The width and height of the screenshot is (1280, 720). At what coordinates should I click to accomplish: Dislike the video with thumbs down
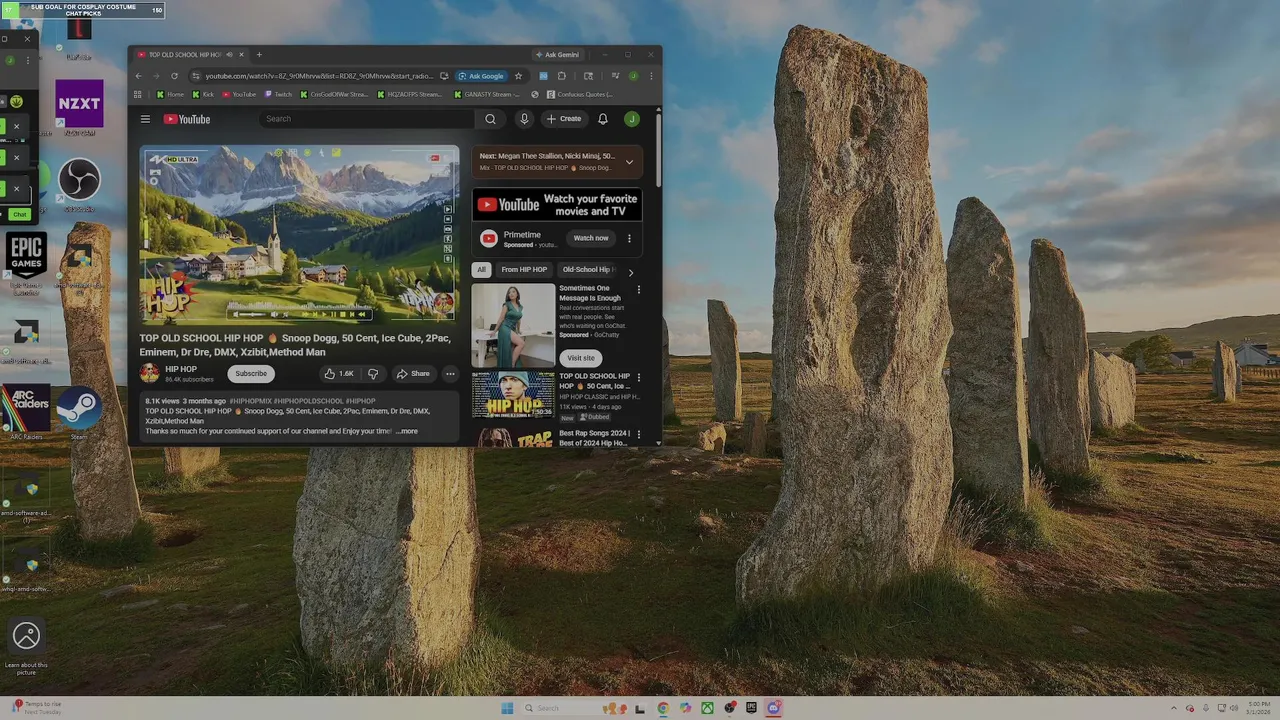tap(373, 374)
